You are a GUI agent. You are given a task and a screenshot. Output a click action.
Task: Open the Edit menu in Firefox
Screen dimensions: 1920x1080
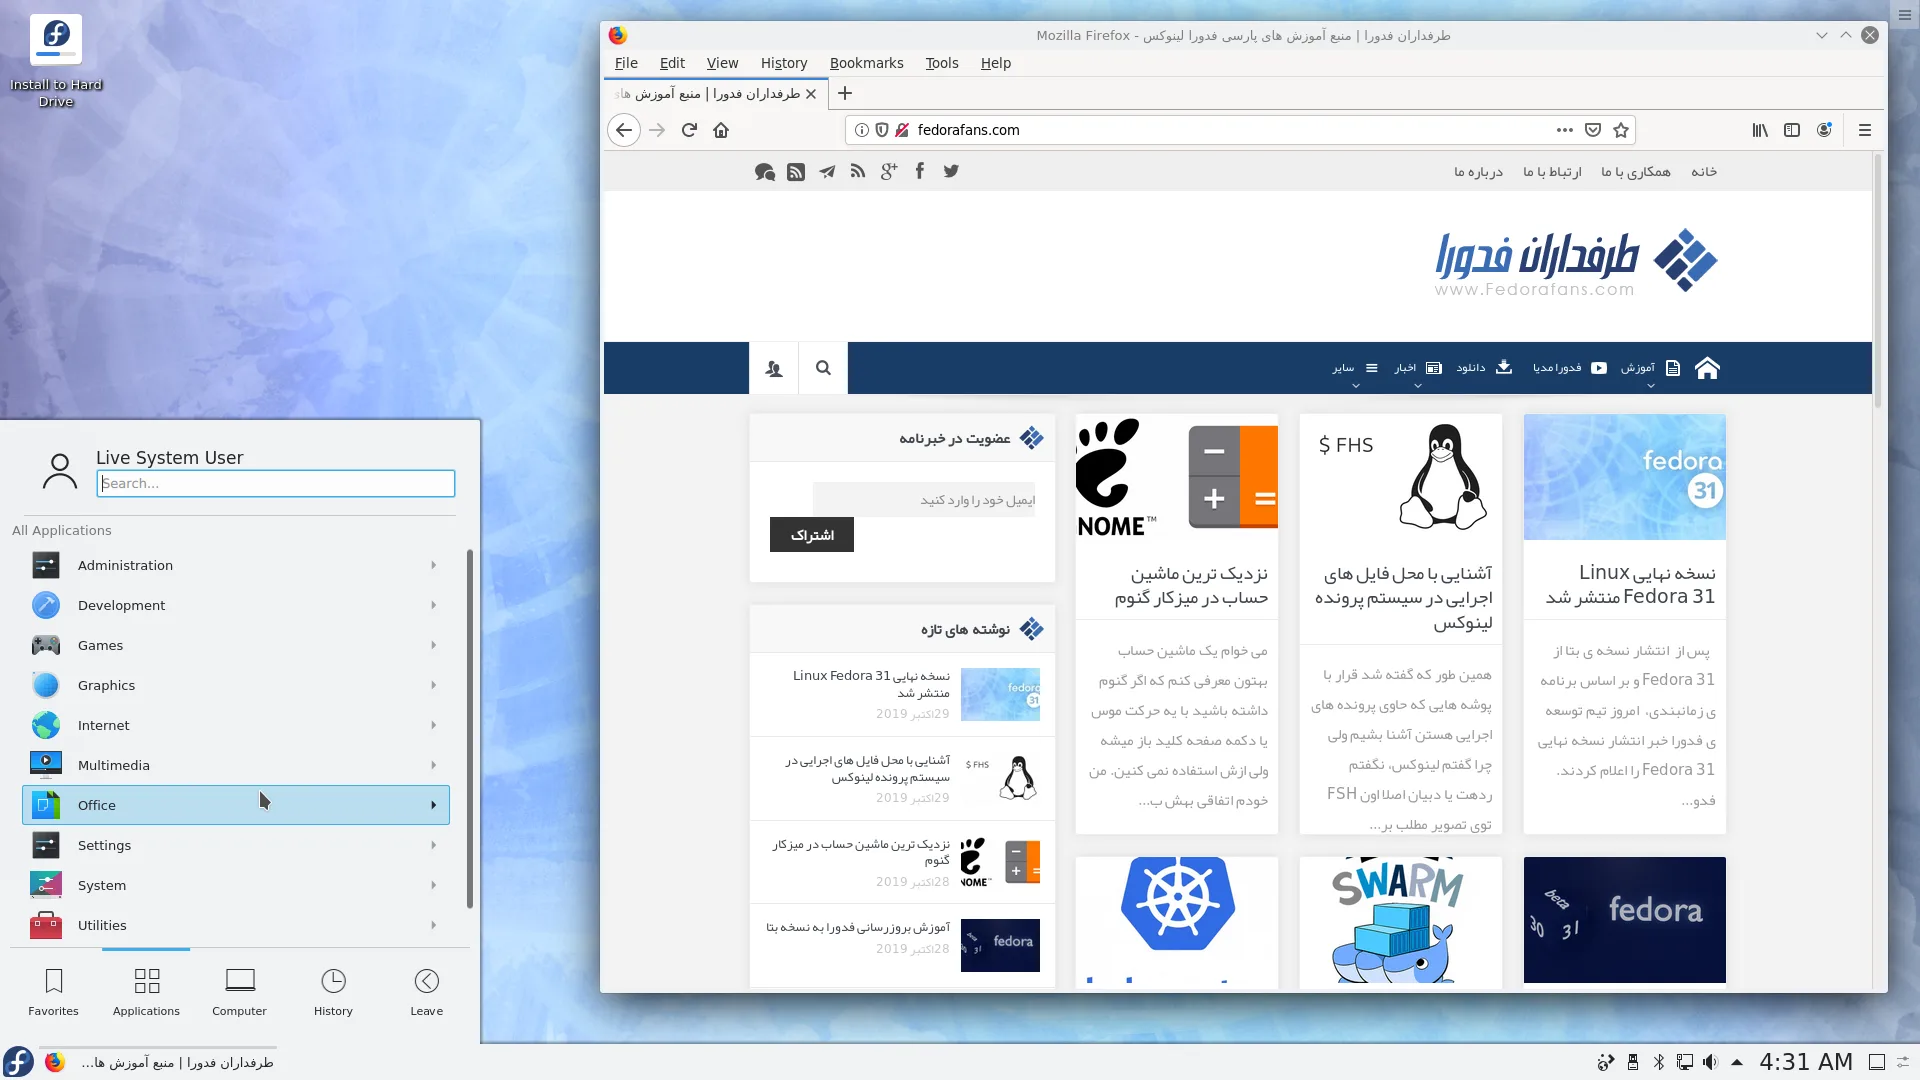(x=672, y=63)
